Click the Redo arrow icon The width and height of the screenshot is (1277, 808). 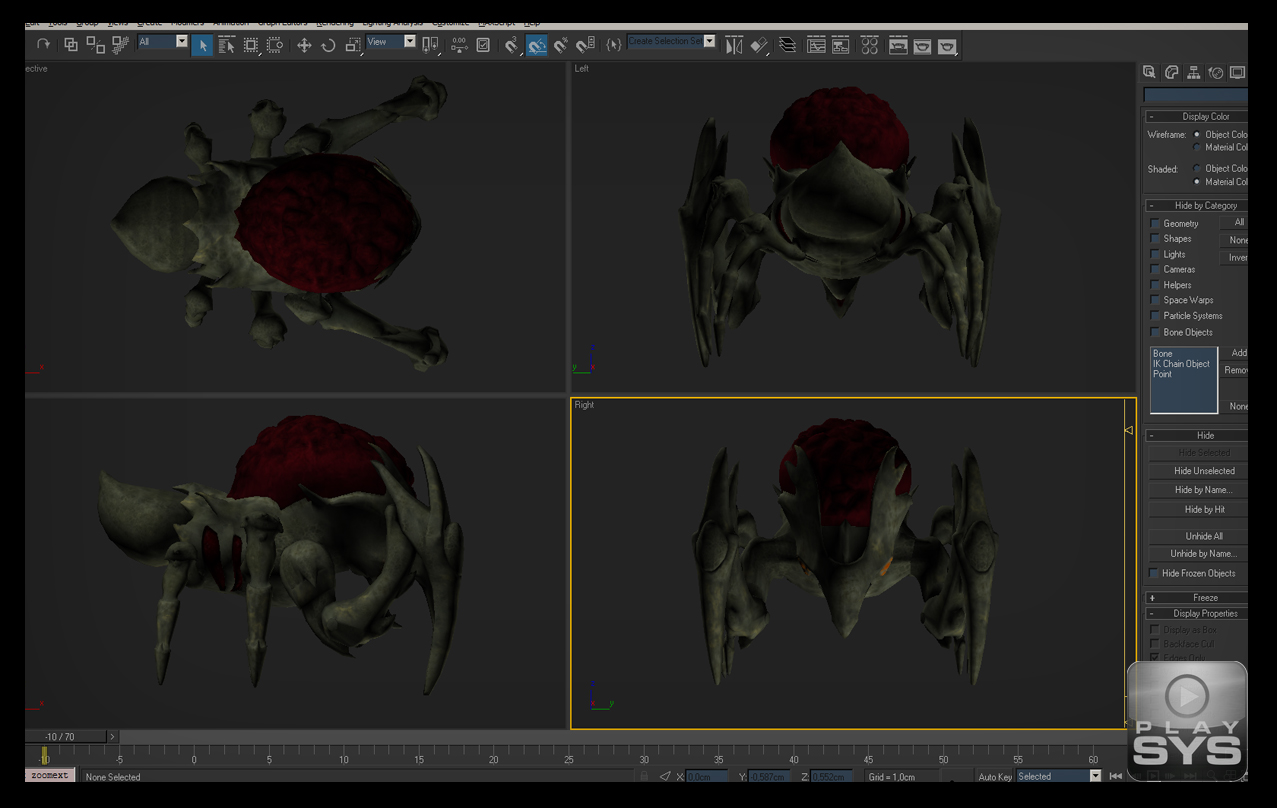click(x=43, y=44)
